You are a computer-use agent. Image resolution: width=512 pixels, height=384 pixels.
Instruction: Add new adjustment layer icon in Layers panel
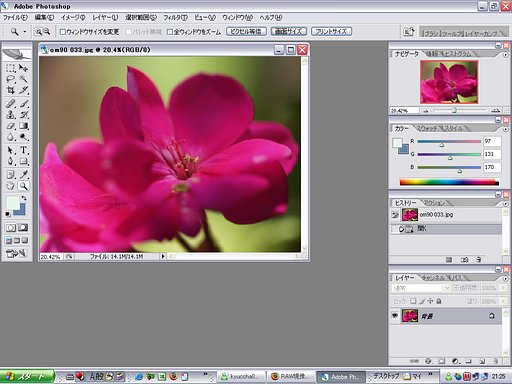click(456, 361)
